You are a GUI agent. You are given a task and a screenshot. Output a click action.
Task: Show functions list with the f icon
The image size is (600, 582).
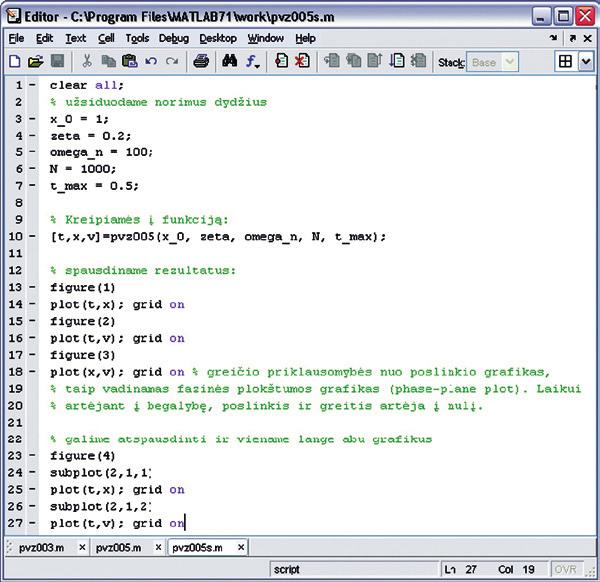pos(252,61)
